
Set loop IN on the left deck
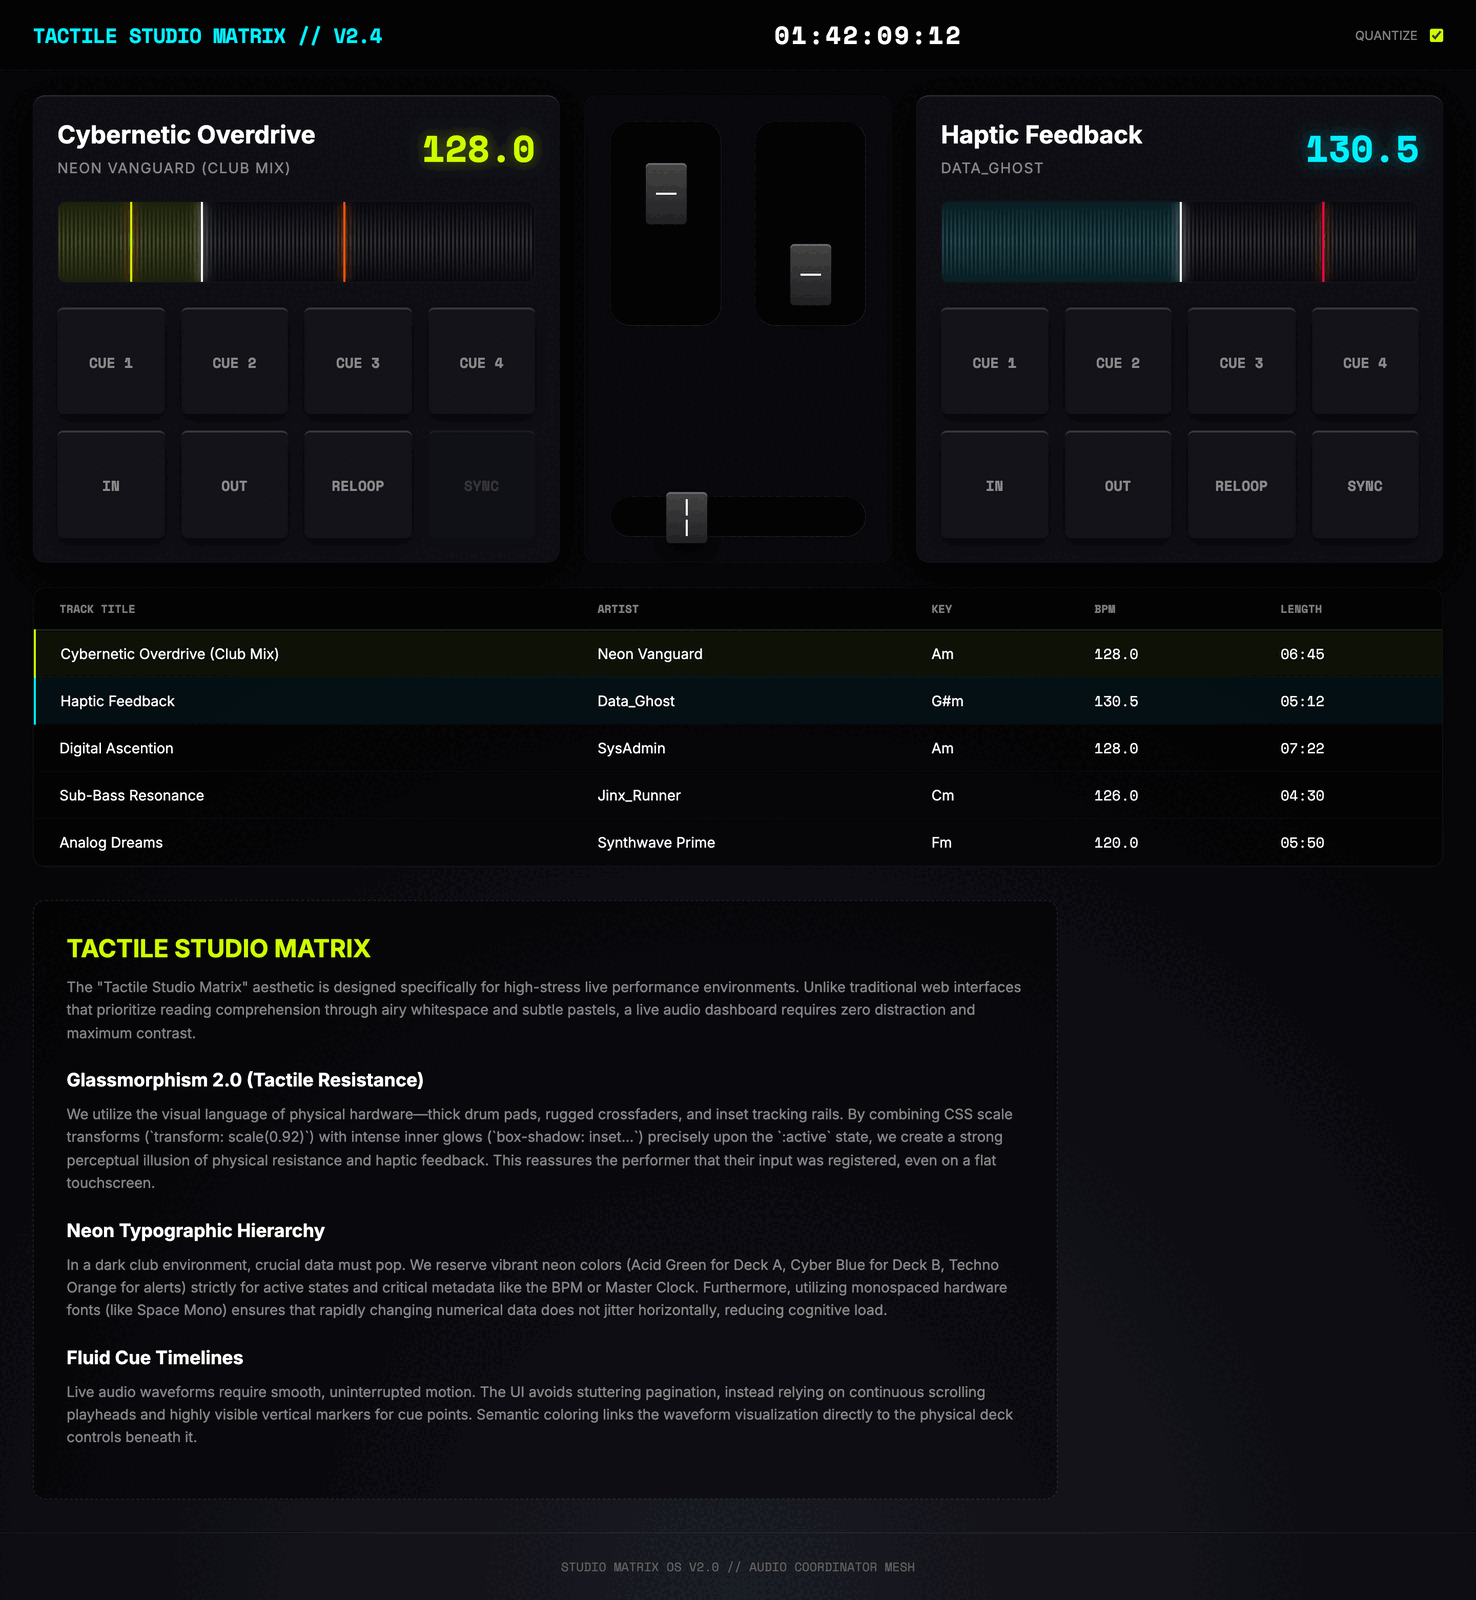tap(111, 485)
